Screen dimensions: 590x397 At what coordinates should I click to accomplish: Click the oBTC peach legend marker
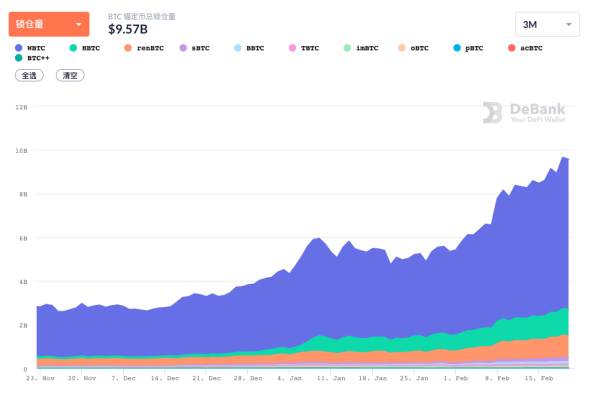[402, 48]
